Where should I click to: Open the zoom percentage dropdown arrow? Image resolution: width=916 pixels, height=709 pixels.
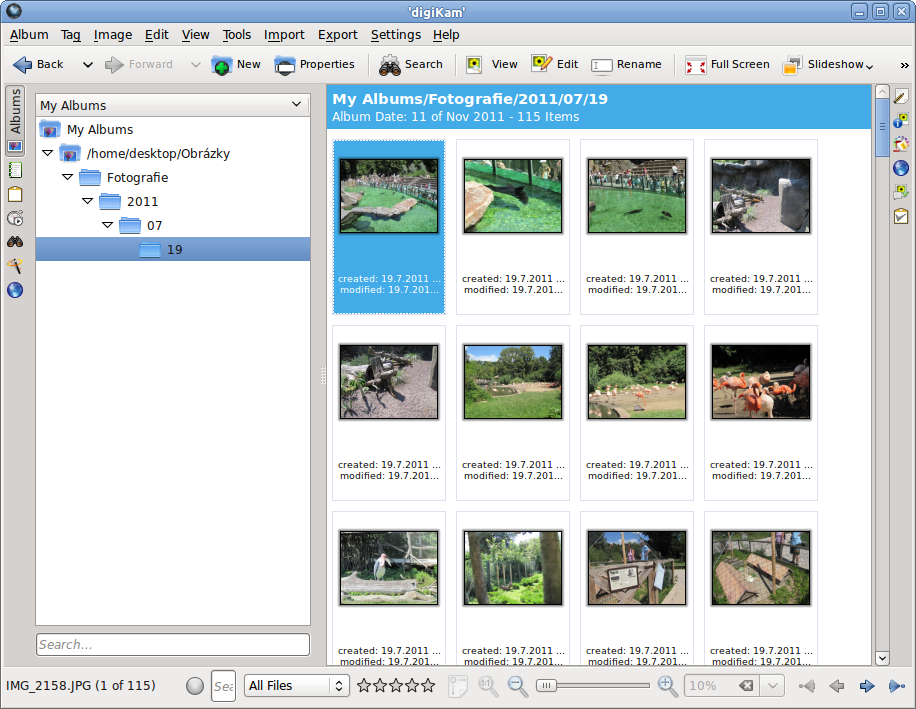click(x=773, y=686)
